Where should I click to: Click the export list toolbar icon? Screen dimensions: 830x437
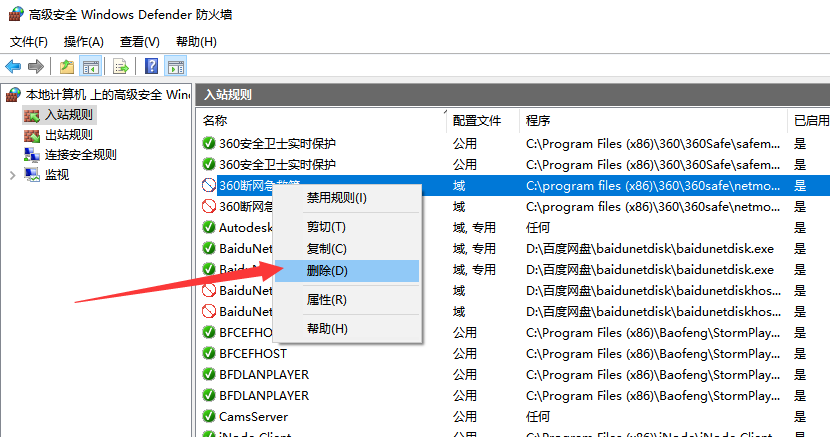(x=121, y=67)
